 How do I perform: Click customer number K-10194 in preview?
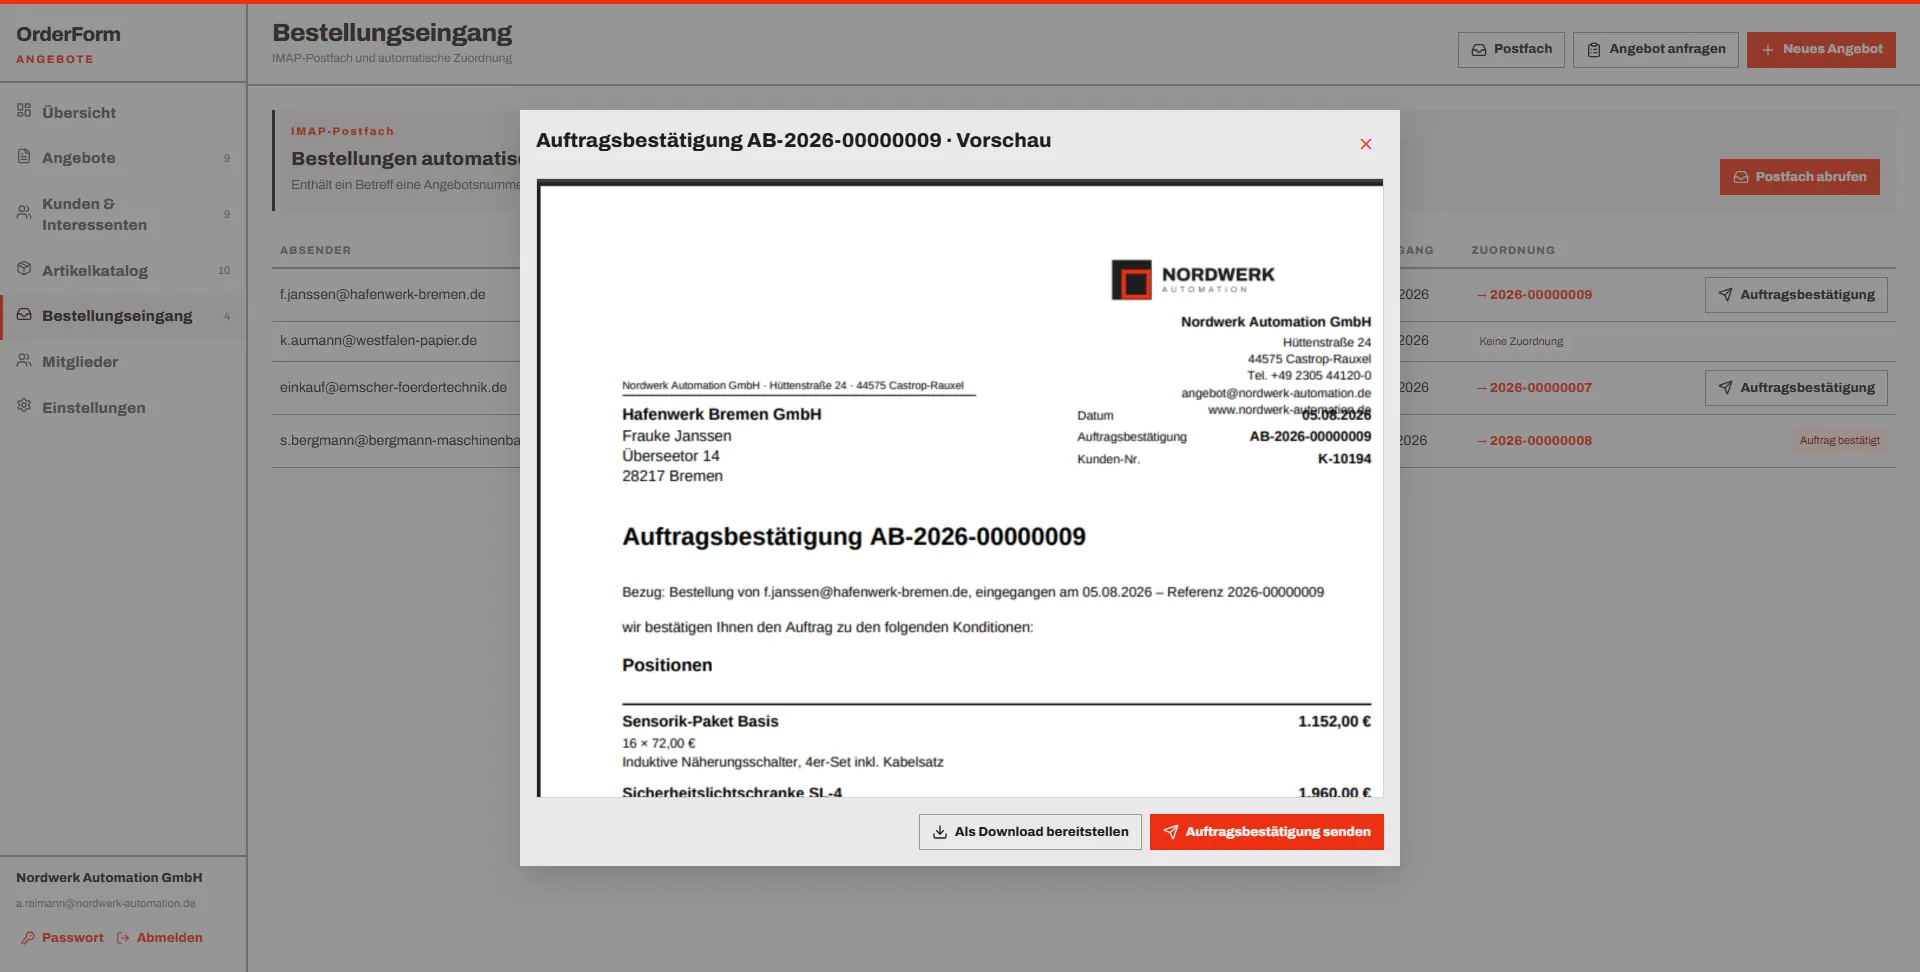coord(1344,459)
